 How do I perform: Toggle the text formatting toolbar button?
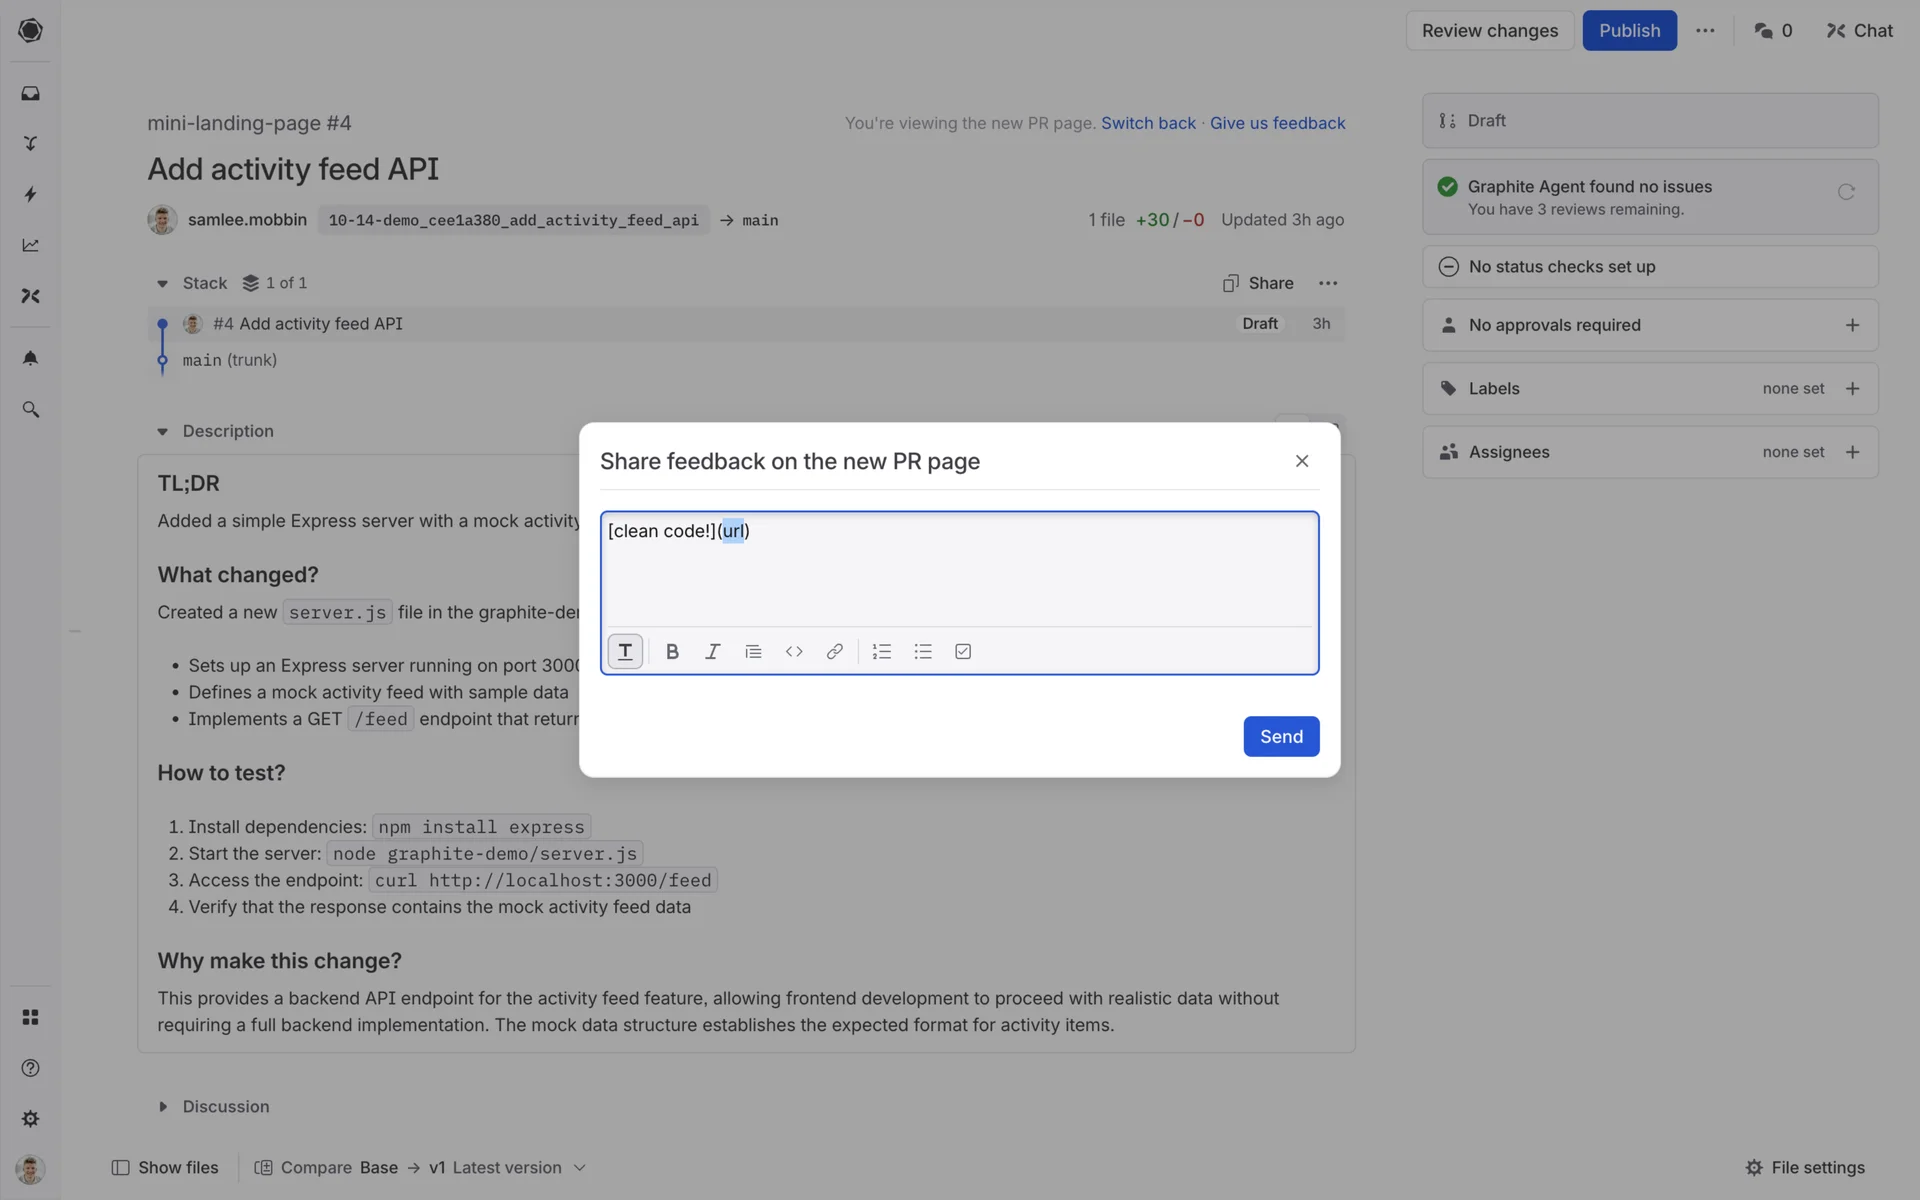[625, 652]
